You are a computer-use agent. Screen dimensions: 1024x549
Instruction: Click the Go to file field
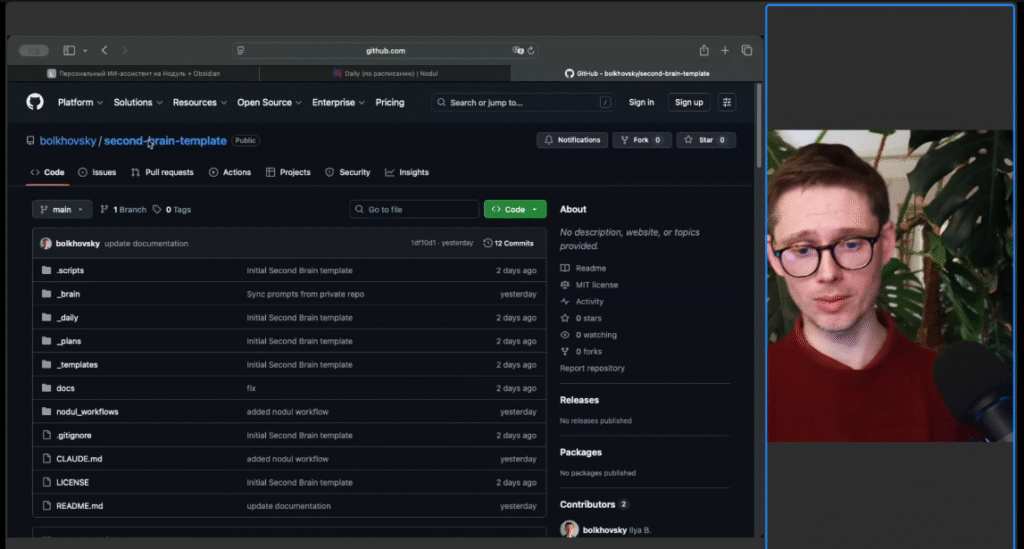pyautogui.click(x=414, y=210)
